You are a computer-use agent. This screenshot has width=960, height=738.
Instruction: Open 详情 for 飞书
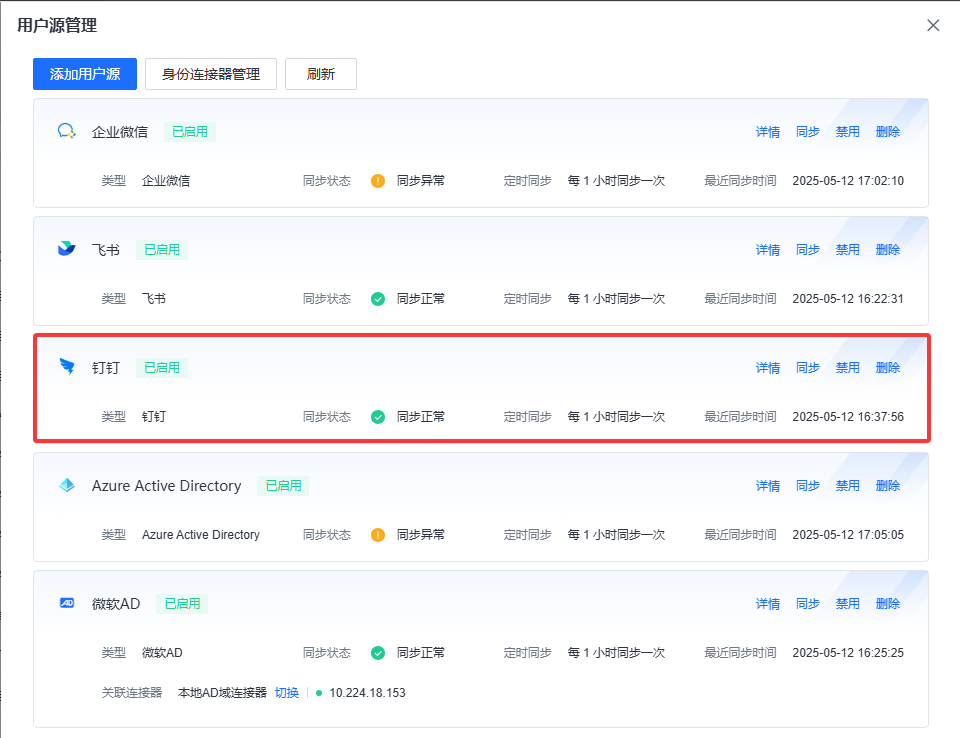767,250
